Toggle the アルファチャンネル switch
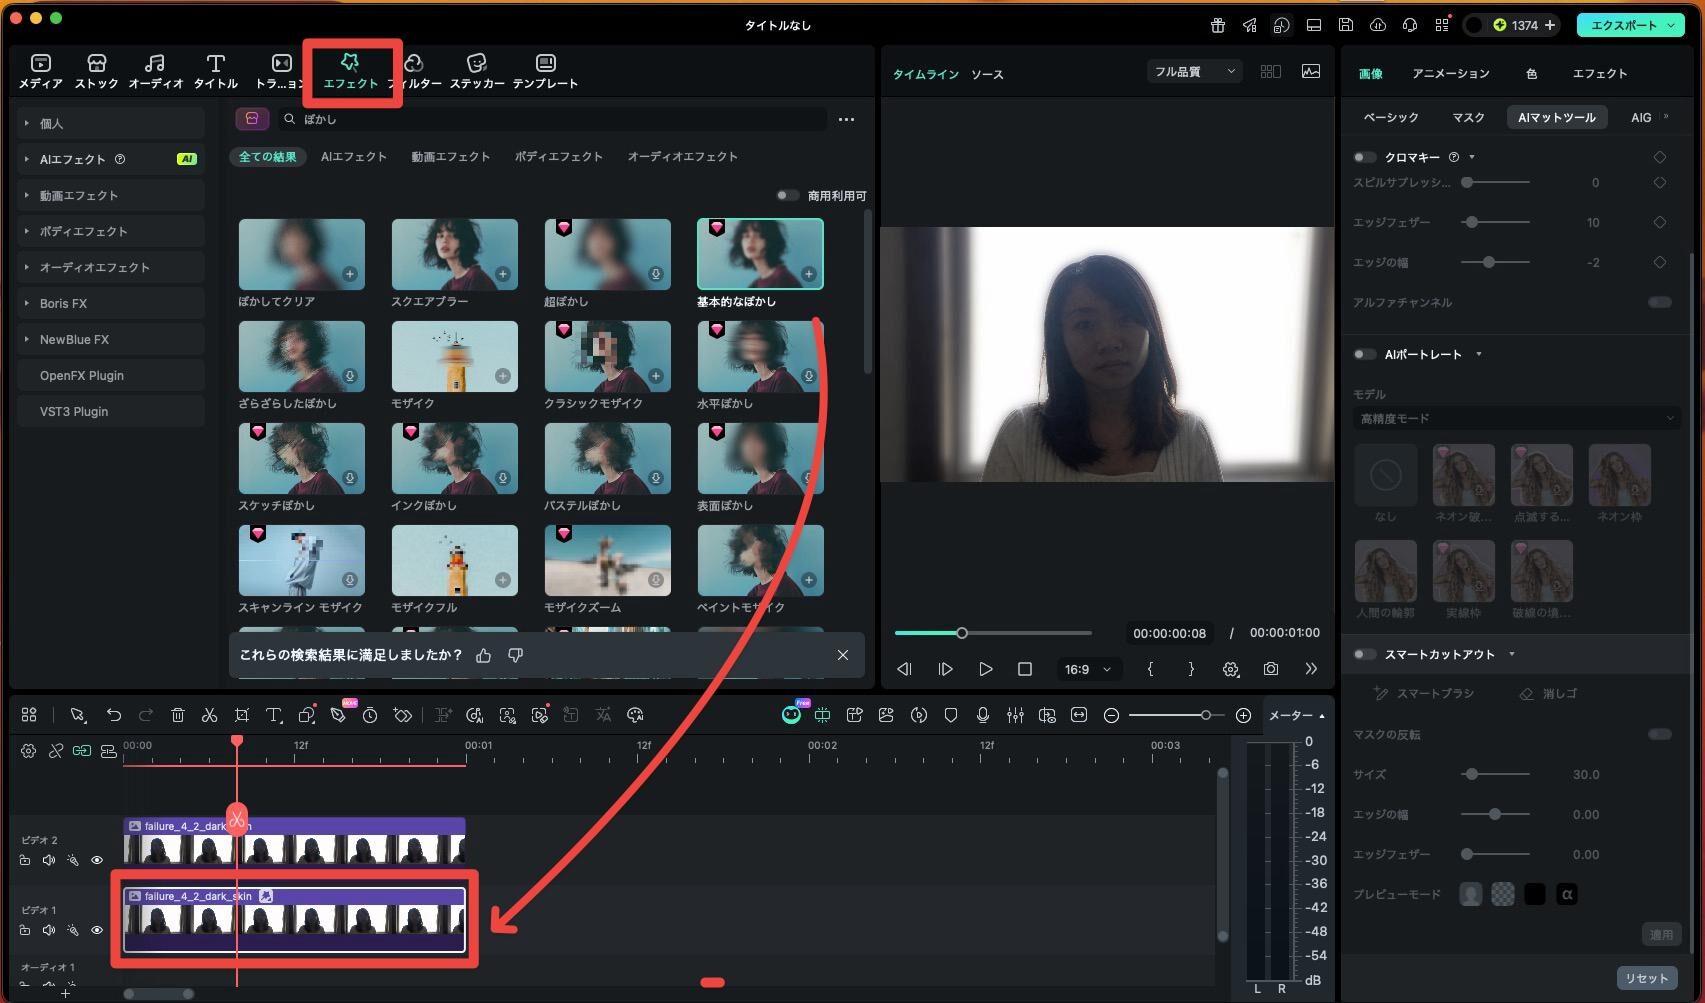 click(x=1660, y=302)
